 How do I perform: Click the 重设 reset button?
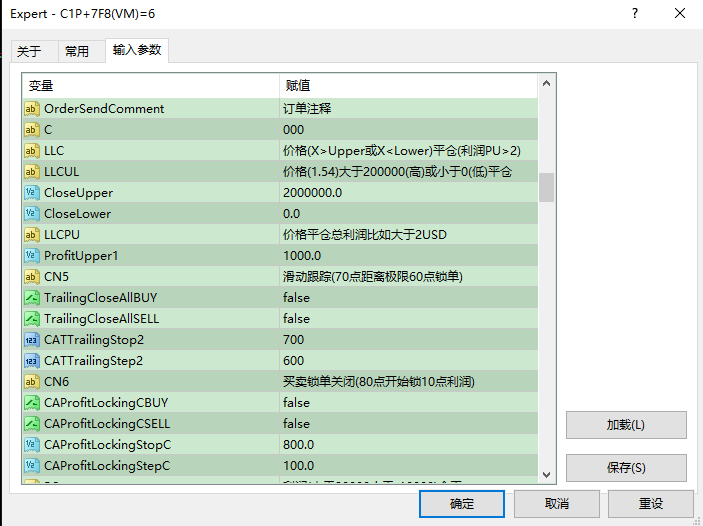click(651, 504)
